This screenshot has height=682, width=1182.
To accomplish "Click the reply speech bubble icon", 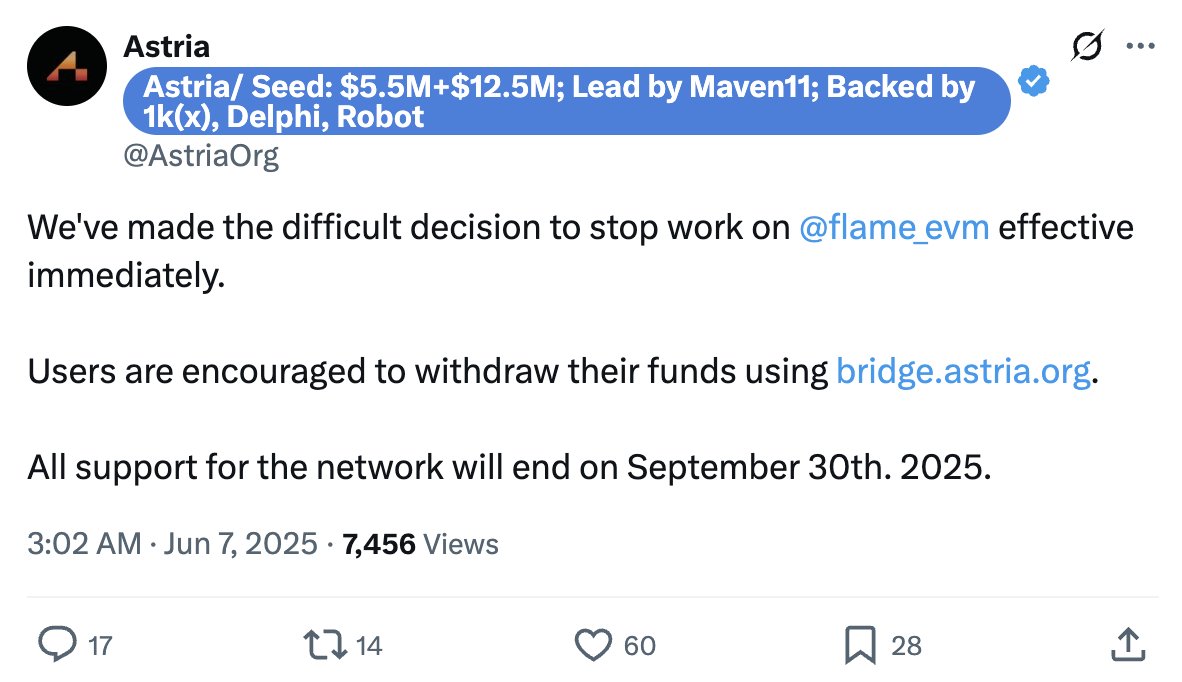I will (x=57, y=645).
